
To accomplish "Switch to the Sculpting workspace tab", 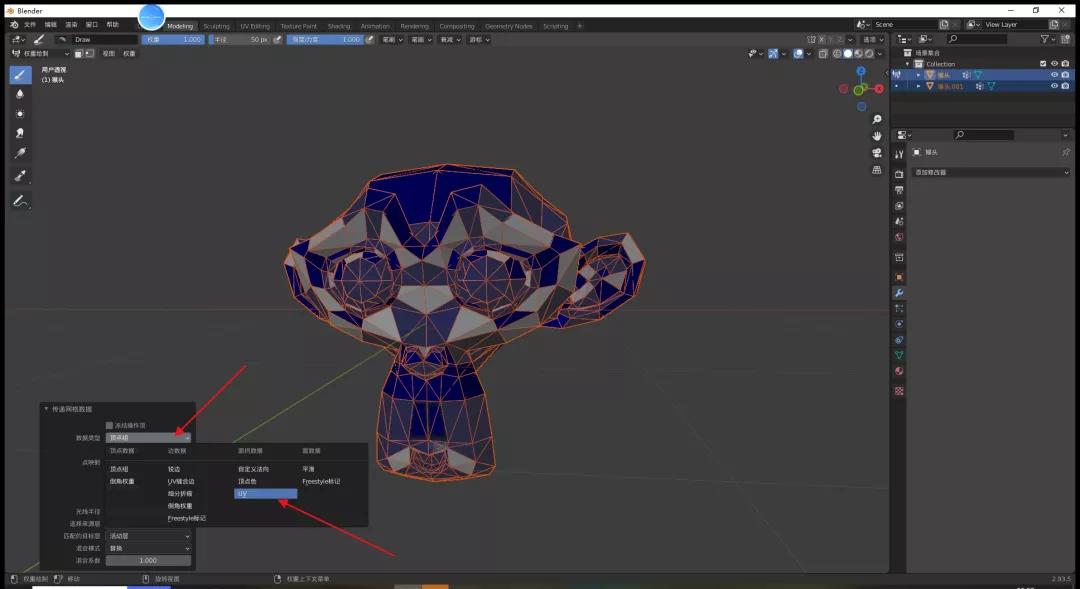I will click(x=216, y=25).
